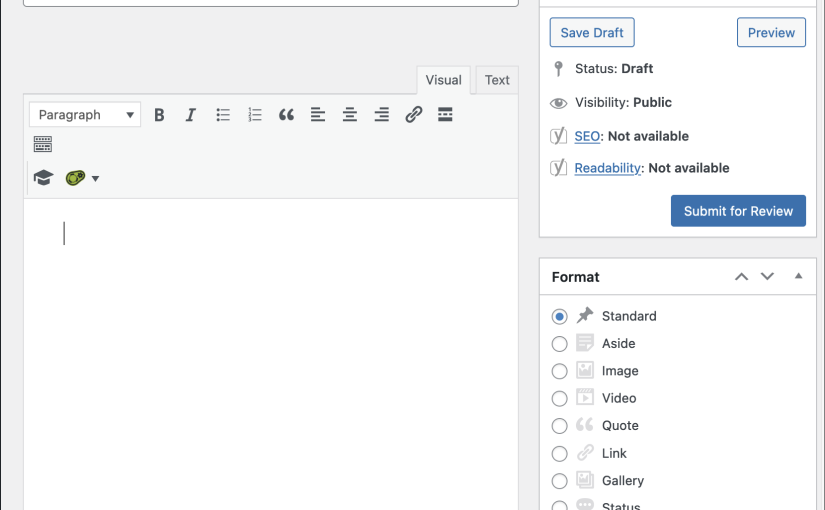
Task: Switch to the Text editor tab
Action: [497, 80]
